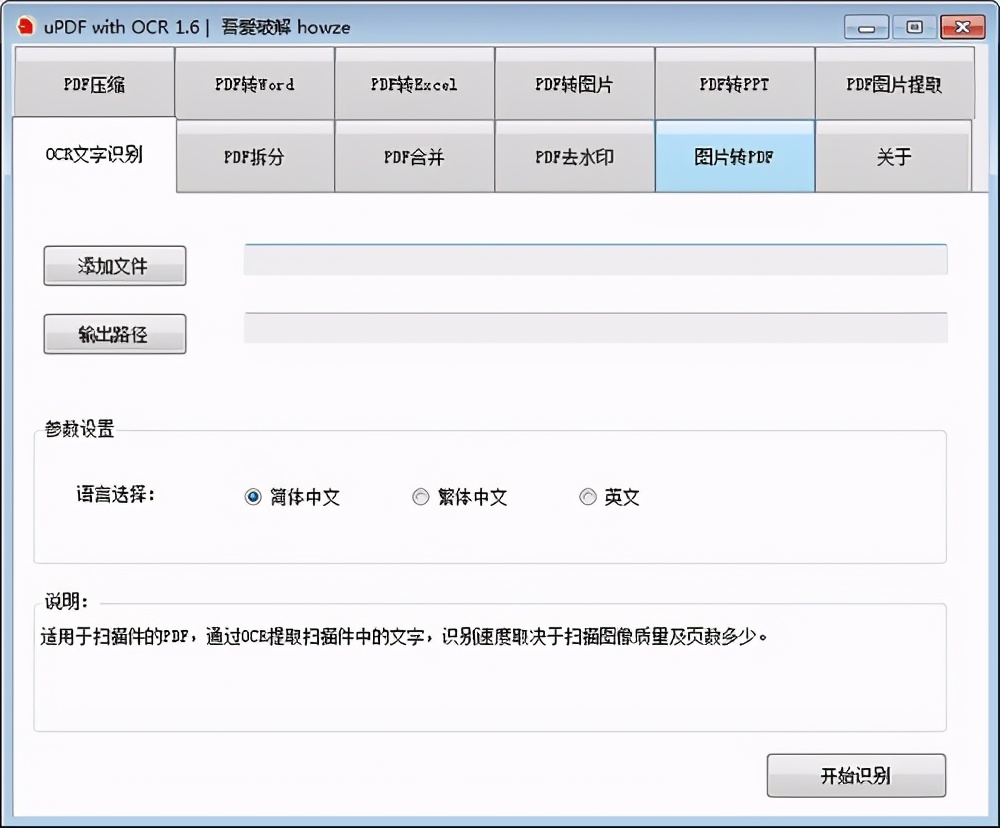Select the 英文 language option

588,496
